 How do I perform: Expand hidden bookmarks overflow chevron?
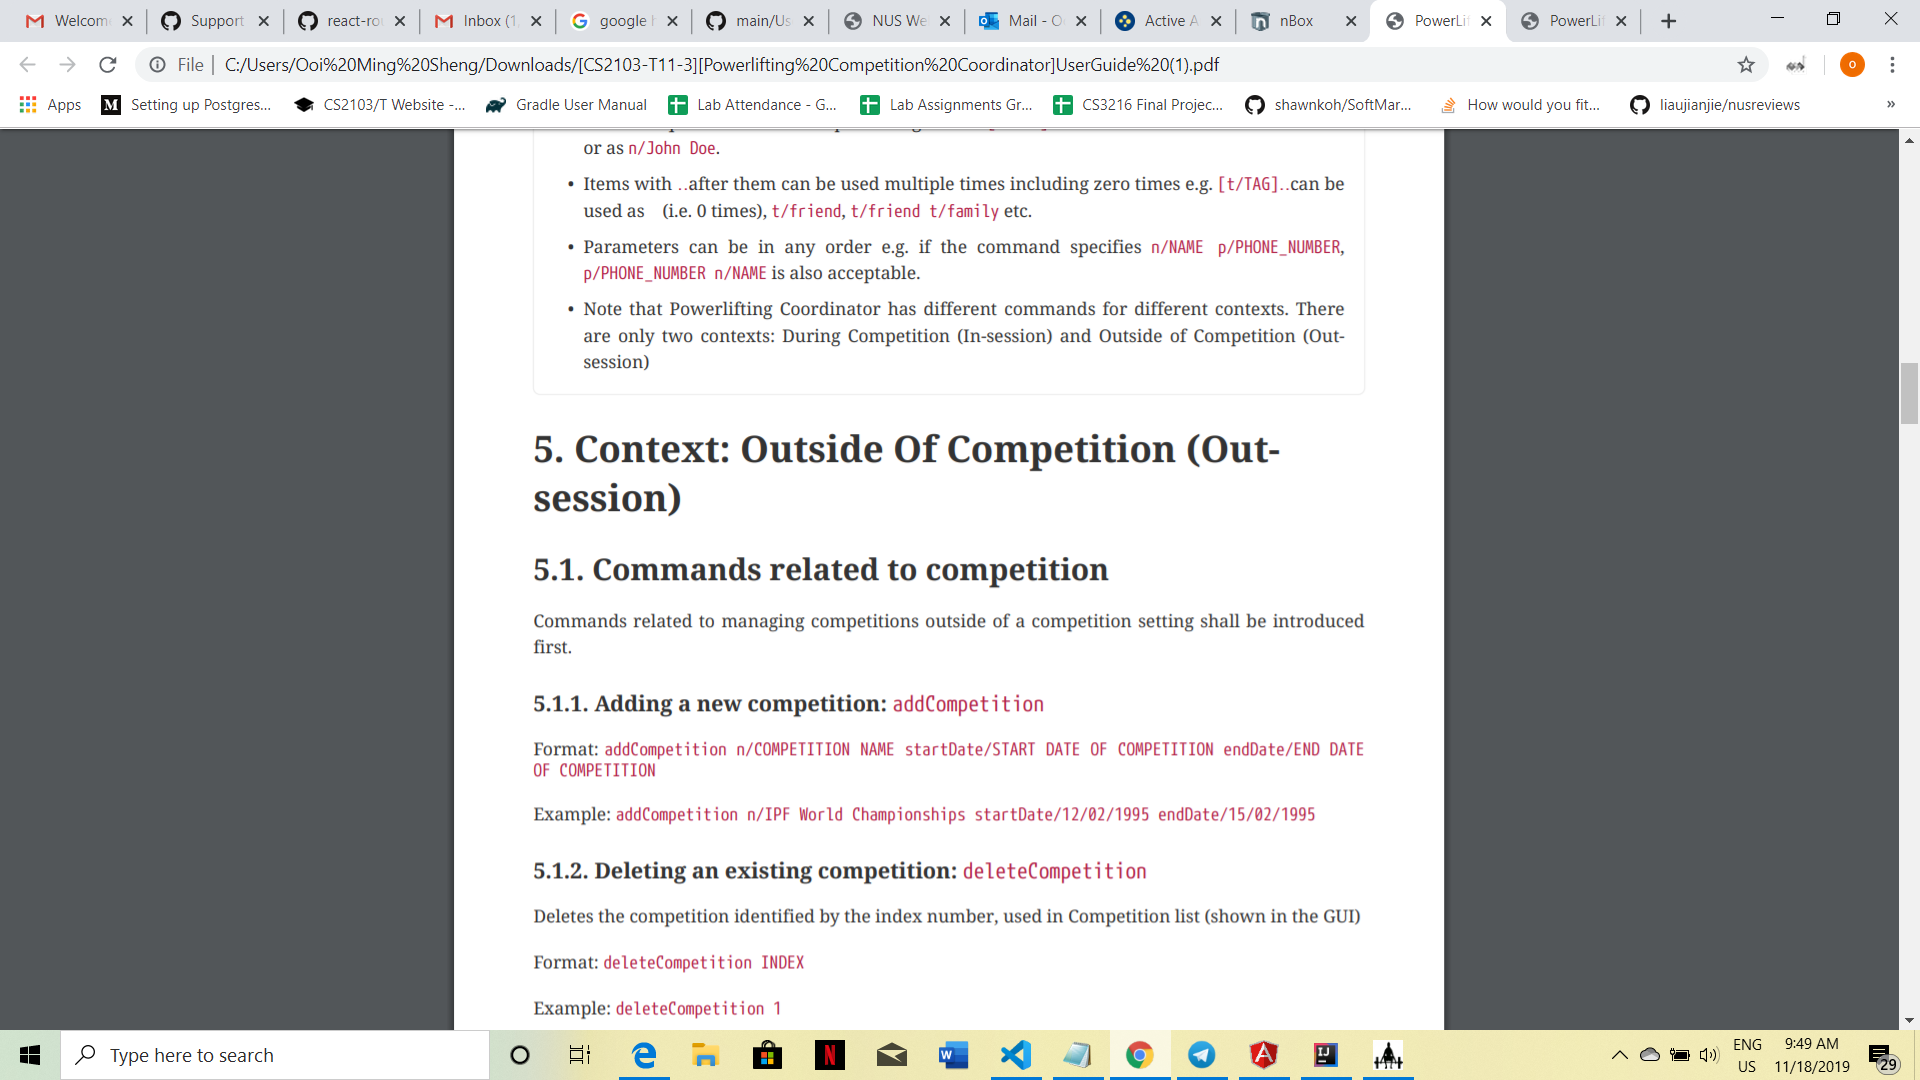pyautogui.click(x=1890, y=105)
